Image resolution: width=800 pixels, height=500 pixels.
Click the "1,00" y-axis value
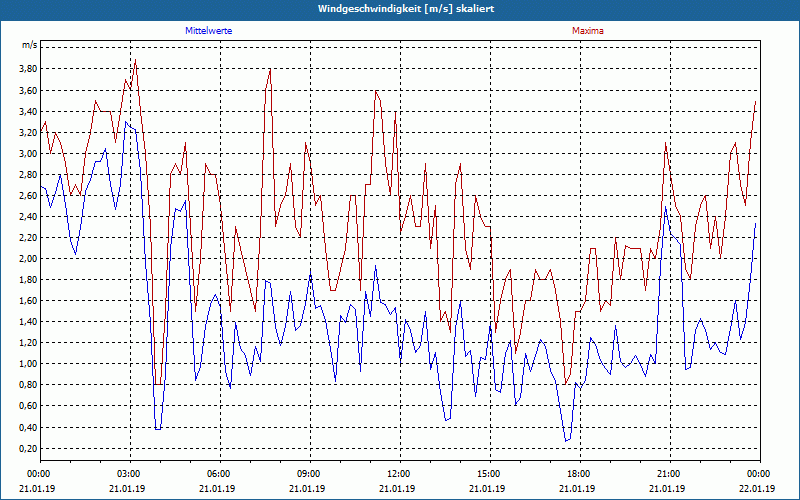pyautogui.click(x=29, y=364)
